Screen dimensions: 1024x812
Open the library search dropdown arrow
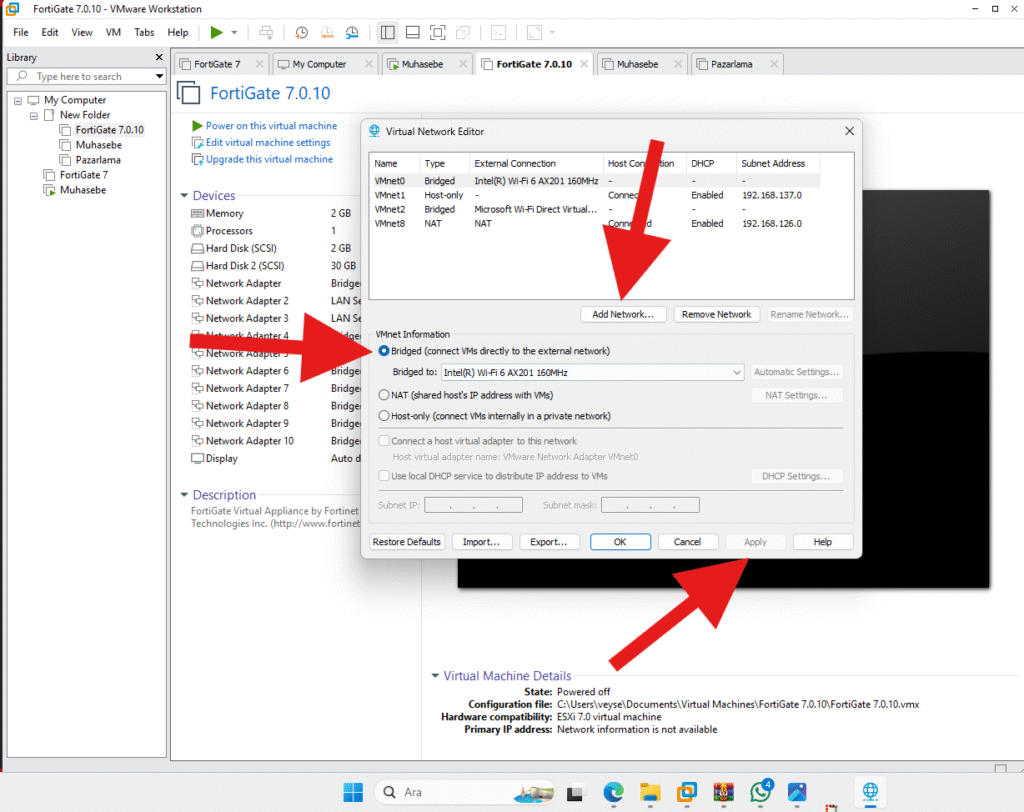point(159,76)
